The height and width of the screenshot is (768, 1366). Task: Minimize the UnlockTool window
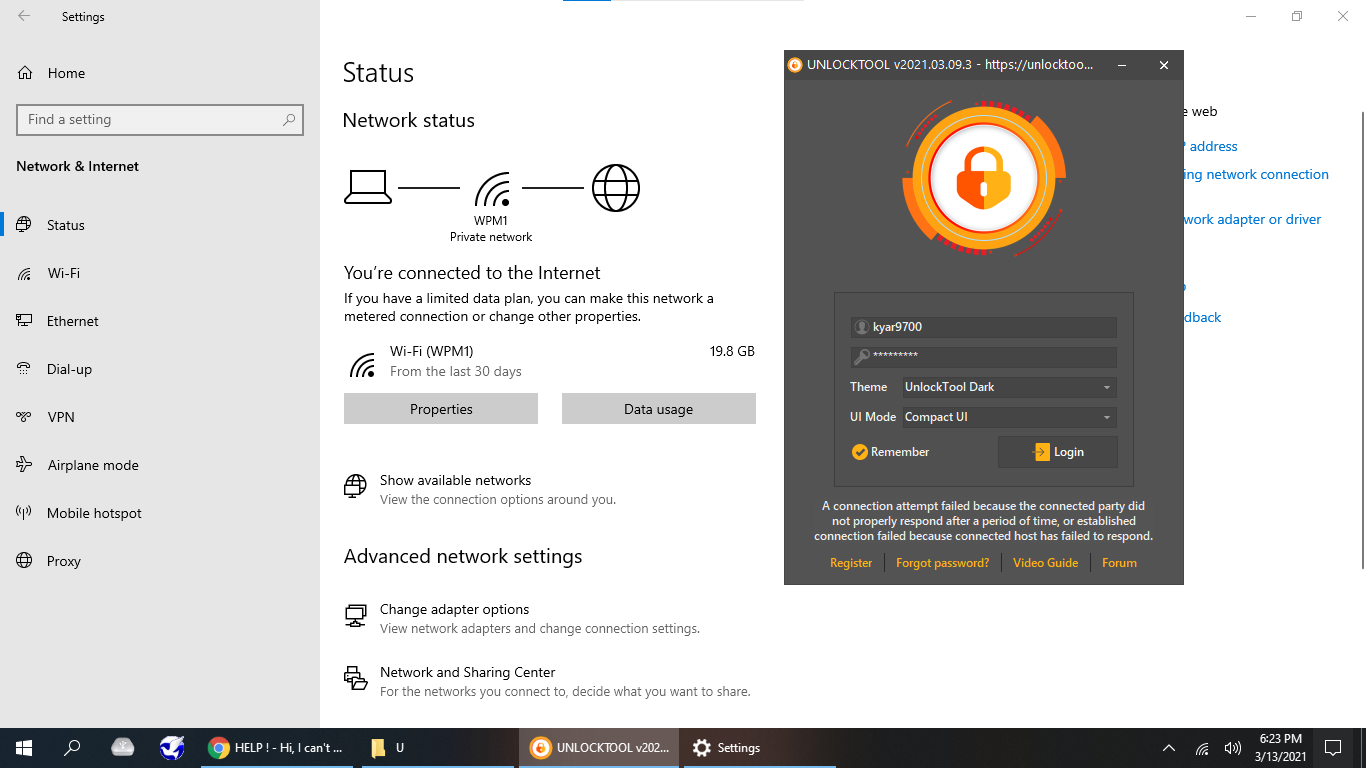coord(1123,65)
